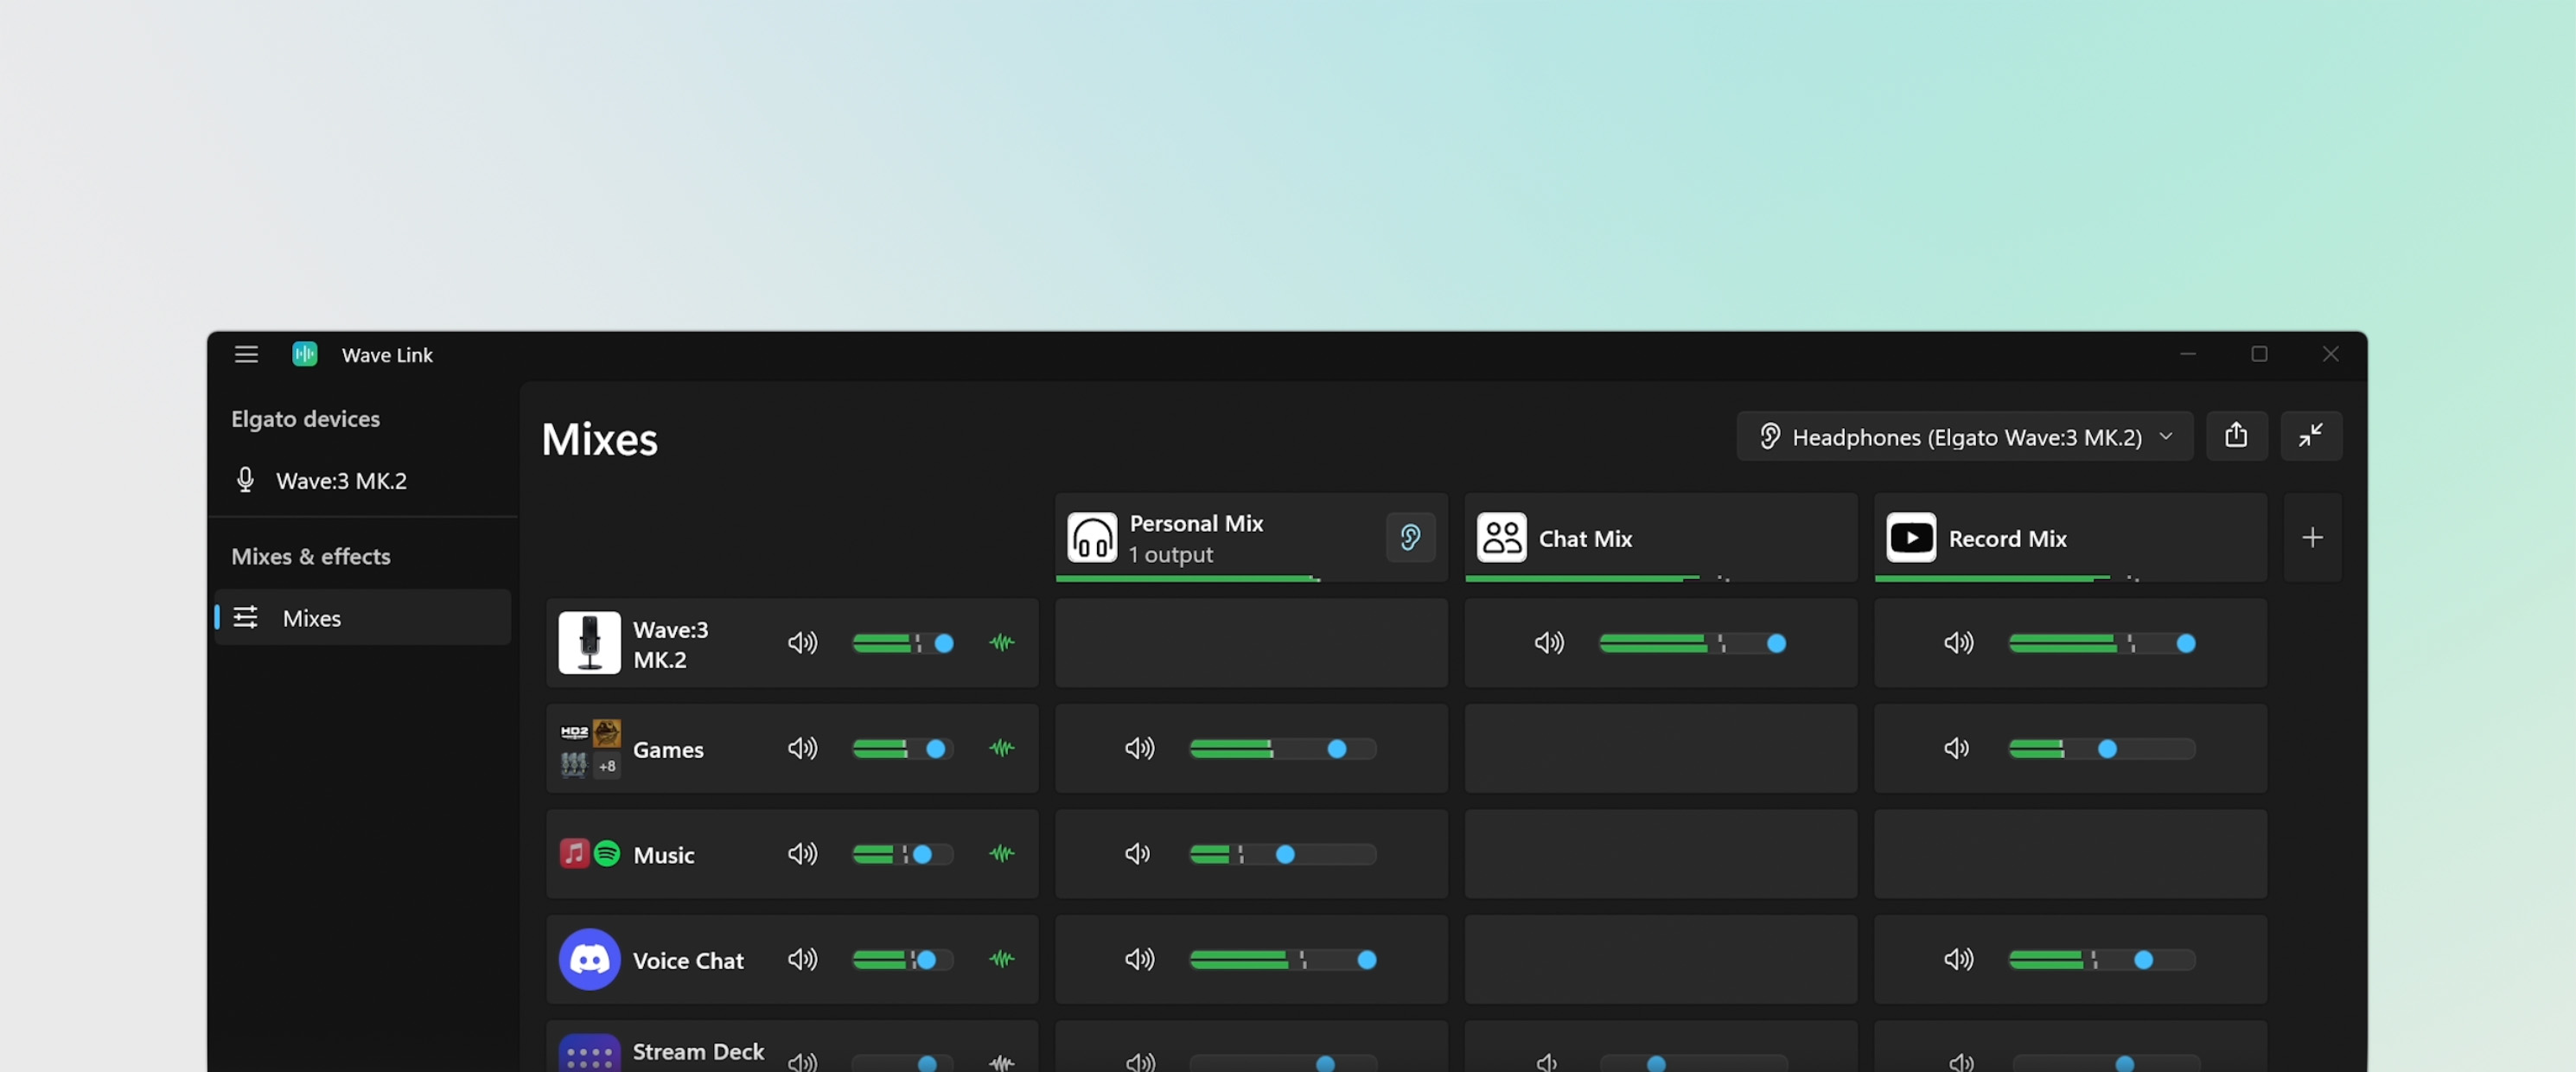
Task: Expand the Games apps +8 group
Action: 607,766
